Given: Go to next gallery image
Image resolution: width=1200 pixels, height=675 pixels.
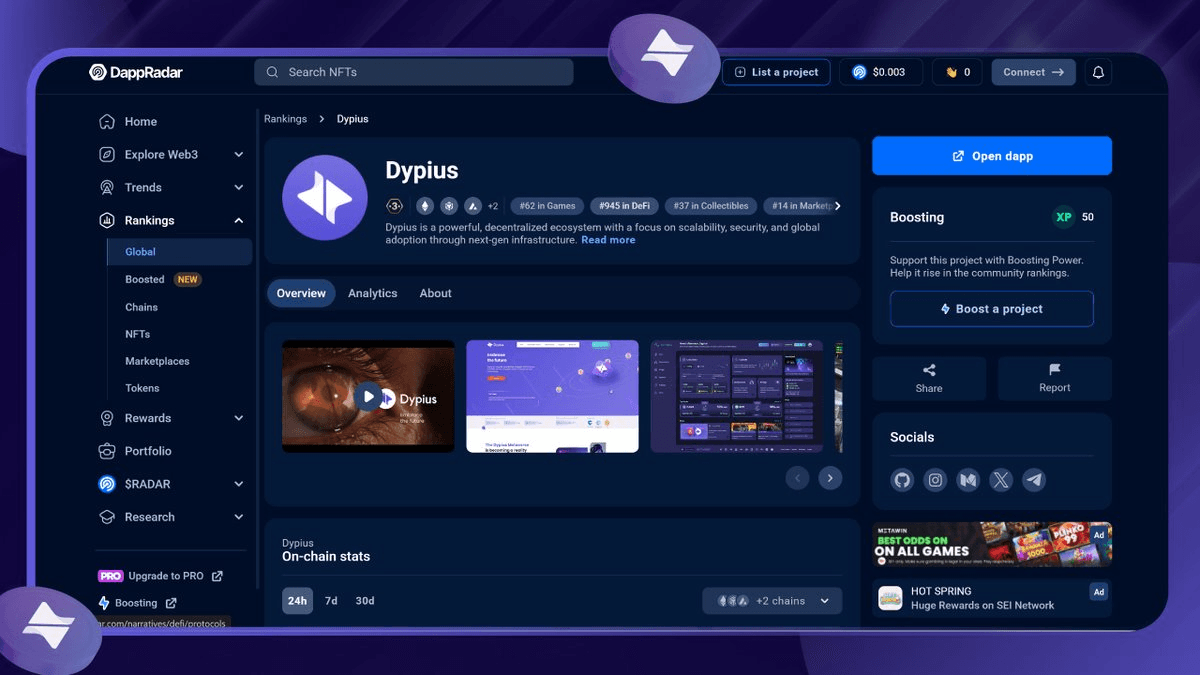Looking at the screenshot, I should coord(830,478).
